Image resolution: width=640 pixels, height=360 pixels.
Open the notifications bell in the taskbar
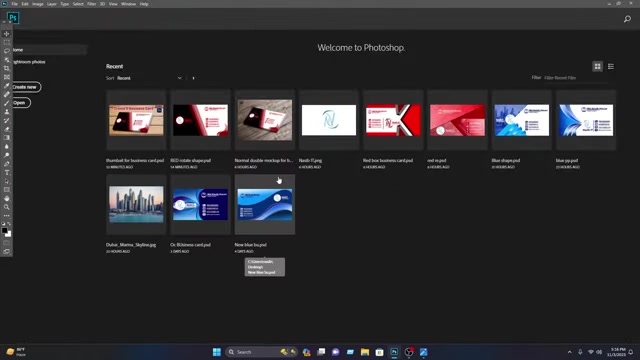coord(631,352)
